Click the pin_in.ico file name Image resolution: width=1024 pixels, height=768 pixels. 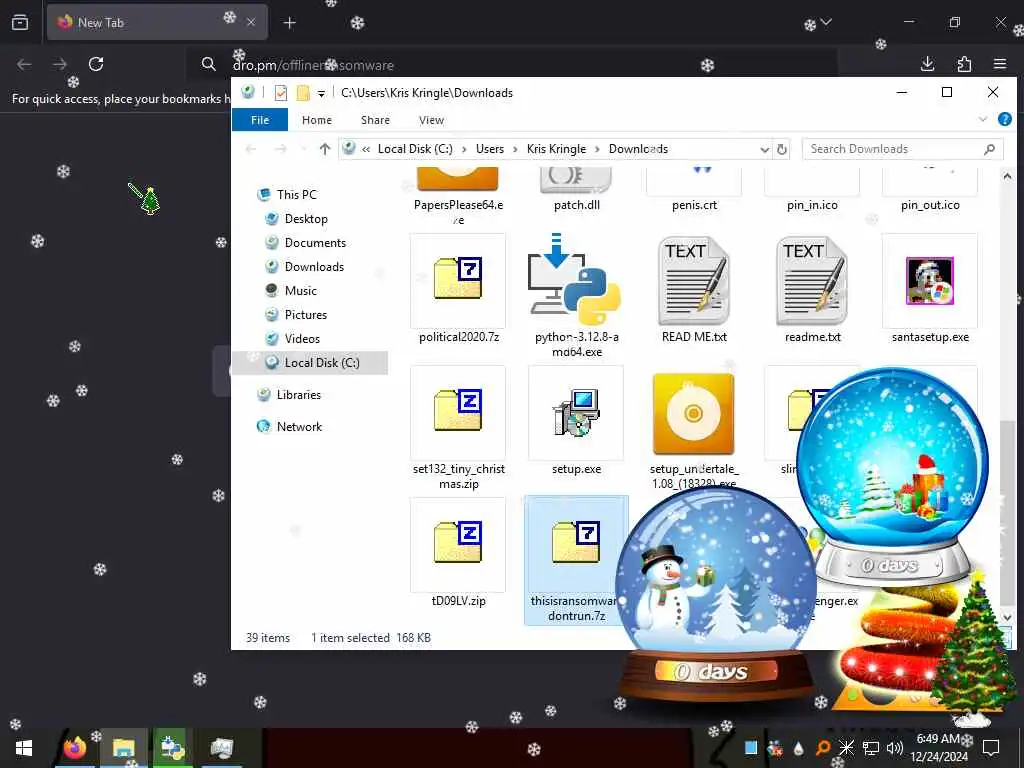coord(812,205)
